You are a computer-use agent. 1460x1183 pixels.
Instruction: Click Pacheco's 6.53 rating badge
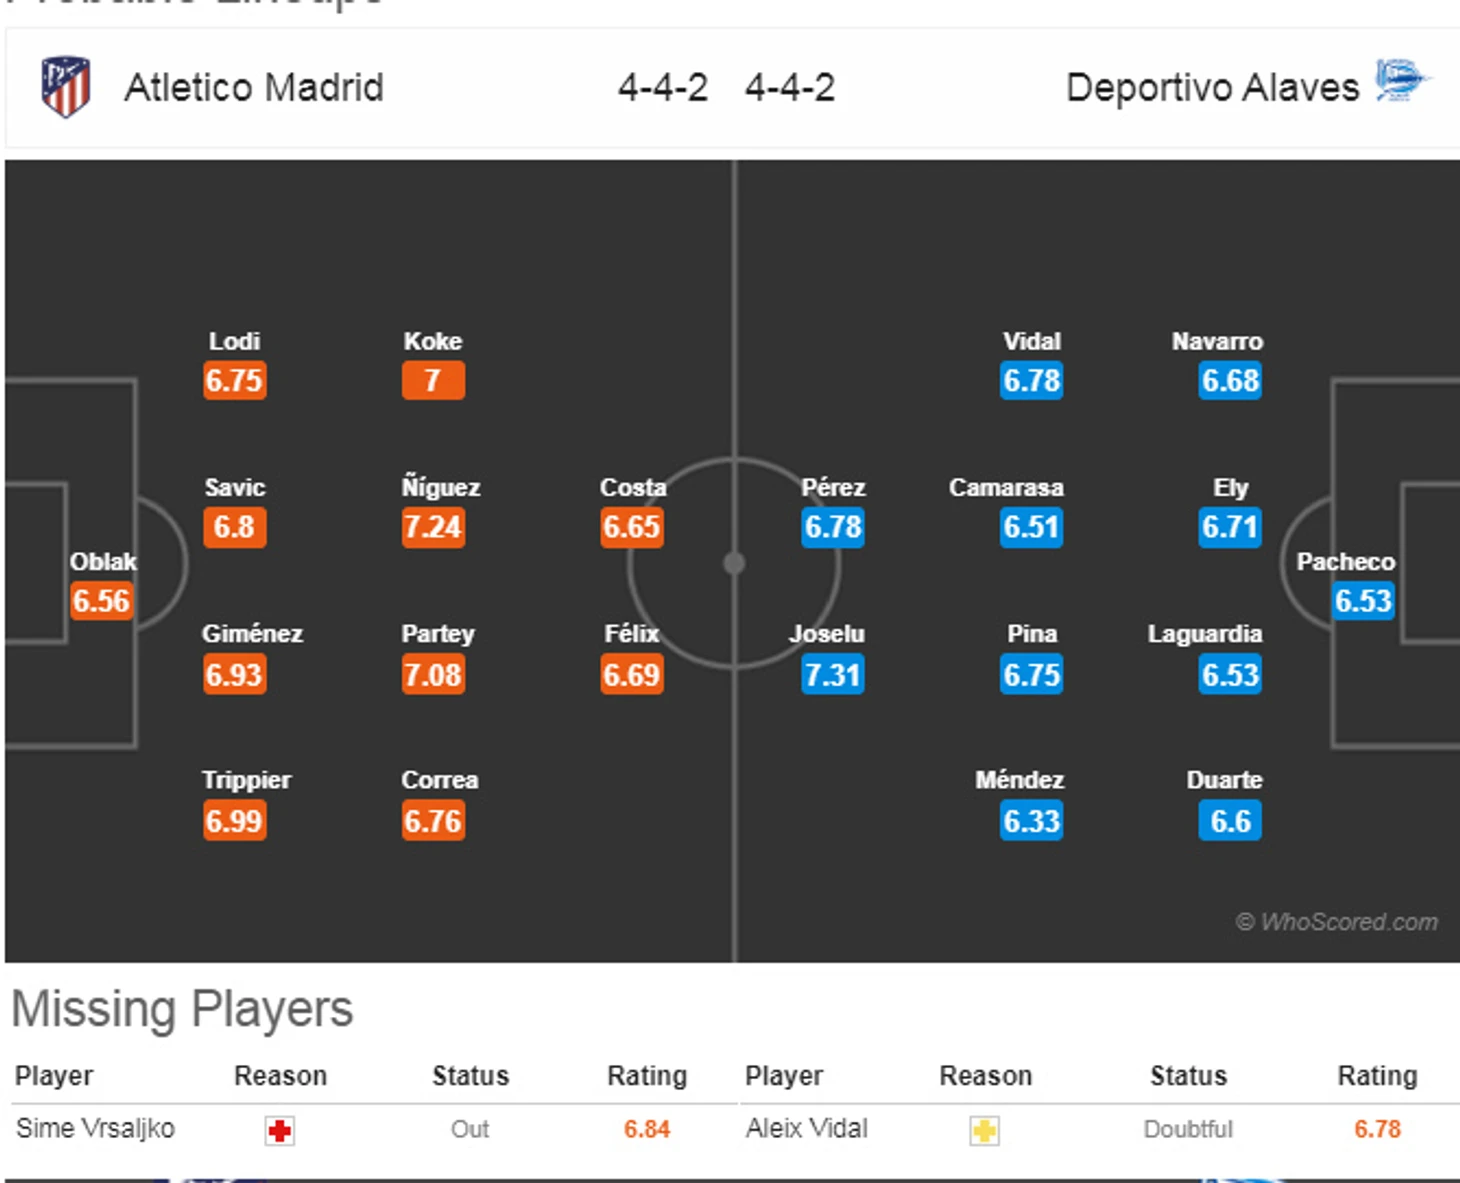coord(1363,601)
